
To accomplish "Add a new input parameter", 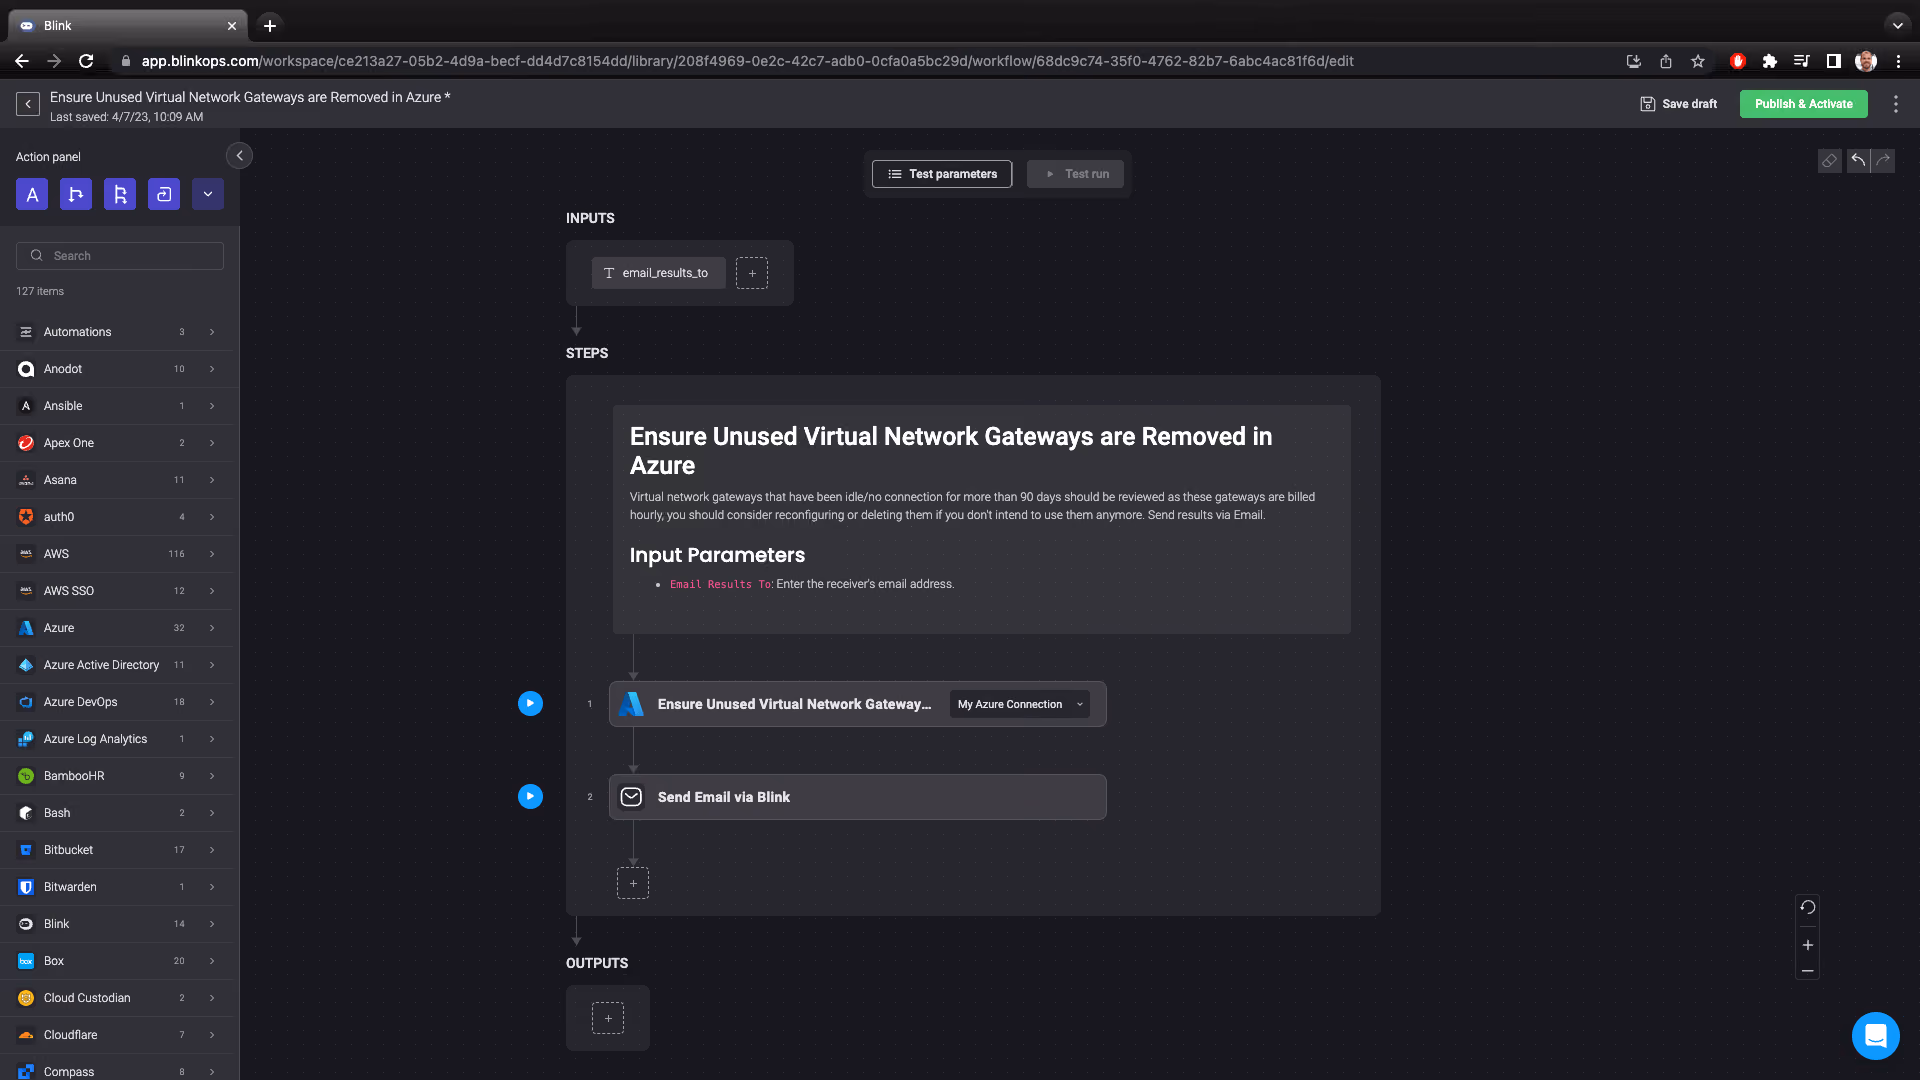I will coord(752,273).
